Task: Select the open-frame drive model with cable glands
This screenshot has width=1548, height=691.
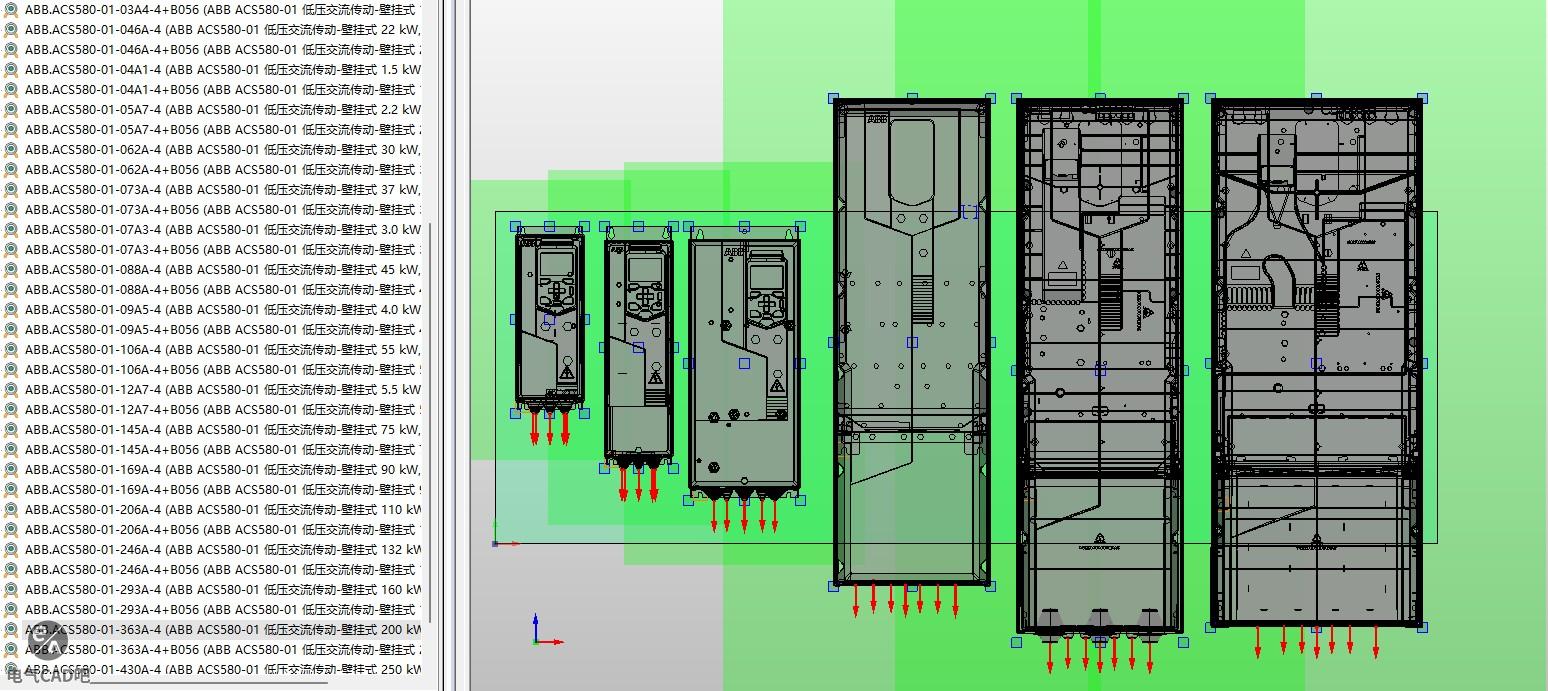Action: 1100,370
